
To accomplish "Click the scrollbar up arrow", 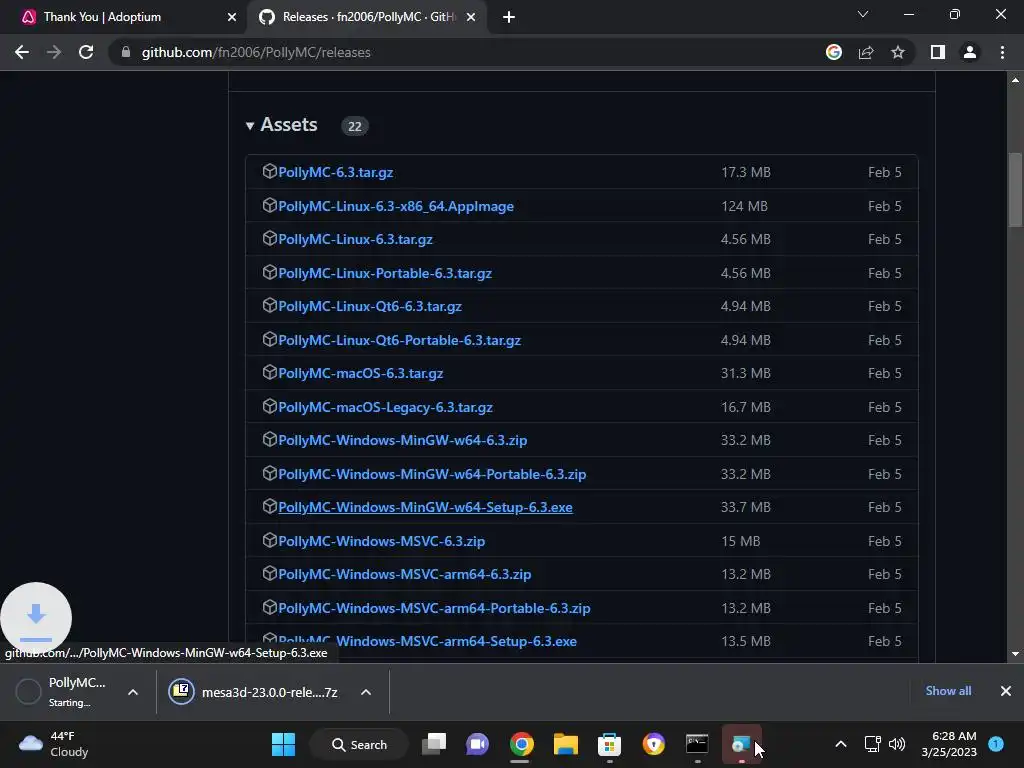I will [1015, 80].
